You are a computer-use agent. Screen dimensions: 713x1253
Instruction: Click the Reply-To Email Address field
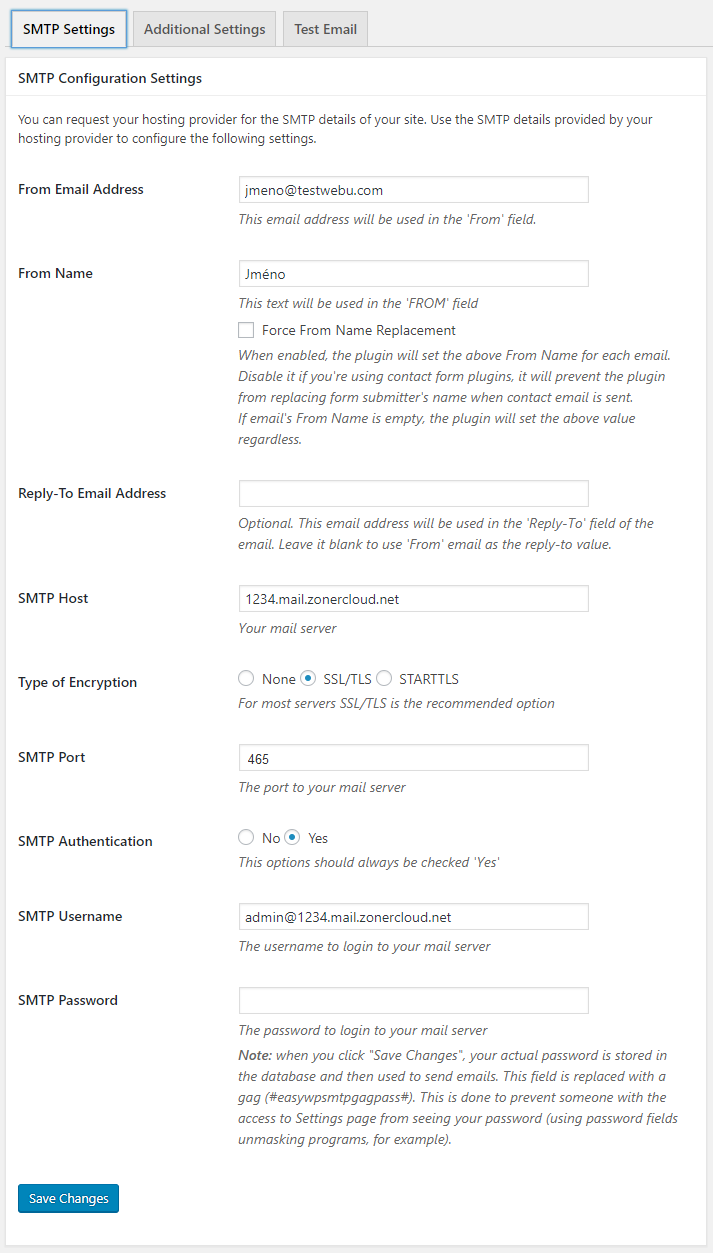[413, 494]
